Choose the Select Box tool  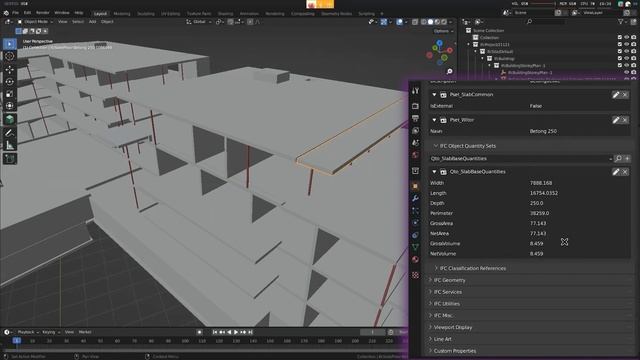pos(9,44)
